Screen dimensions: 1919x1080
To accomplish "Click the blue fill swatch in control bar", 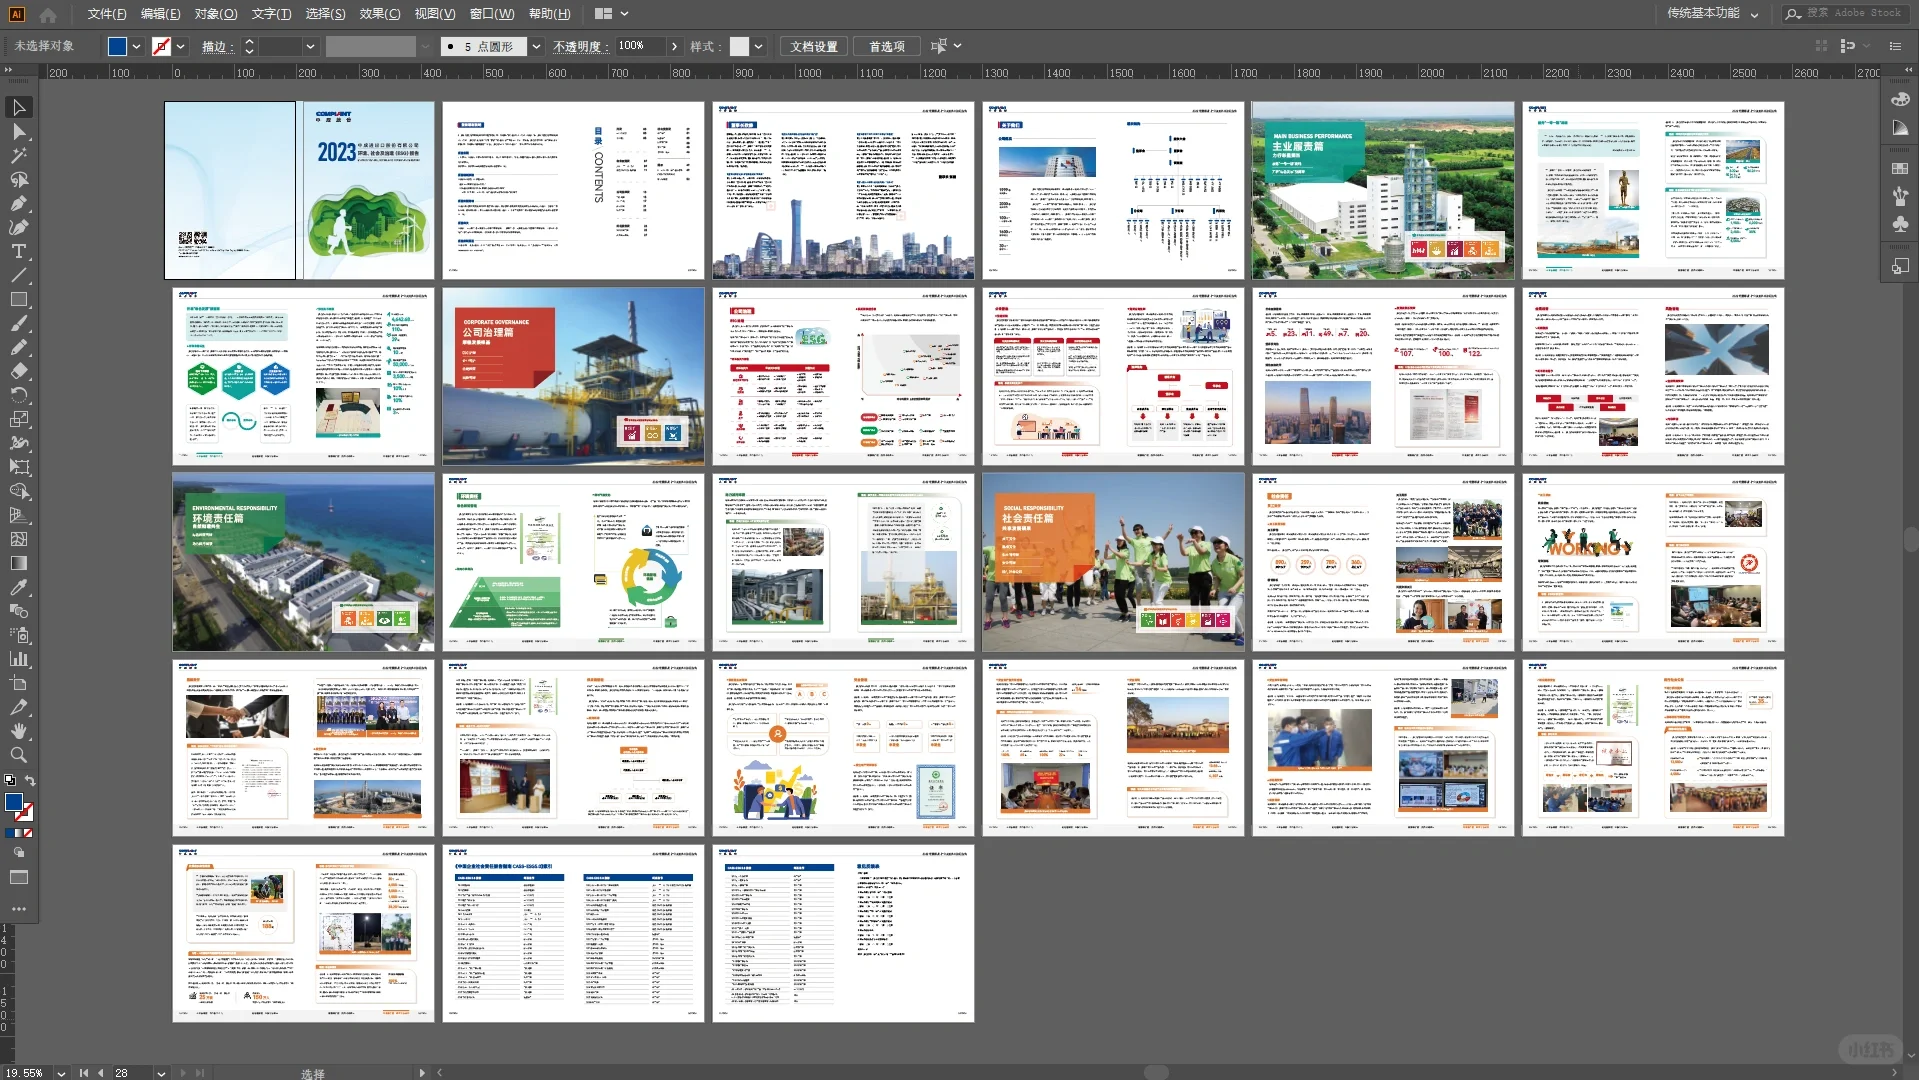I will click(117, 46).
